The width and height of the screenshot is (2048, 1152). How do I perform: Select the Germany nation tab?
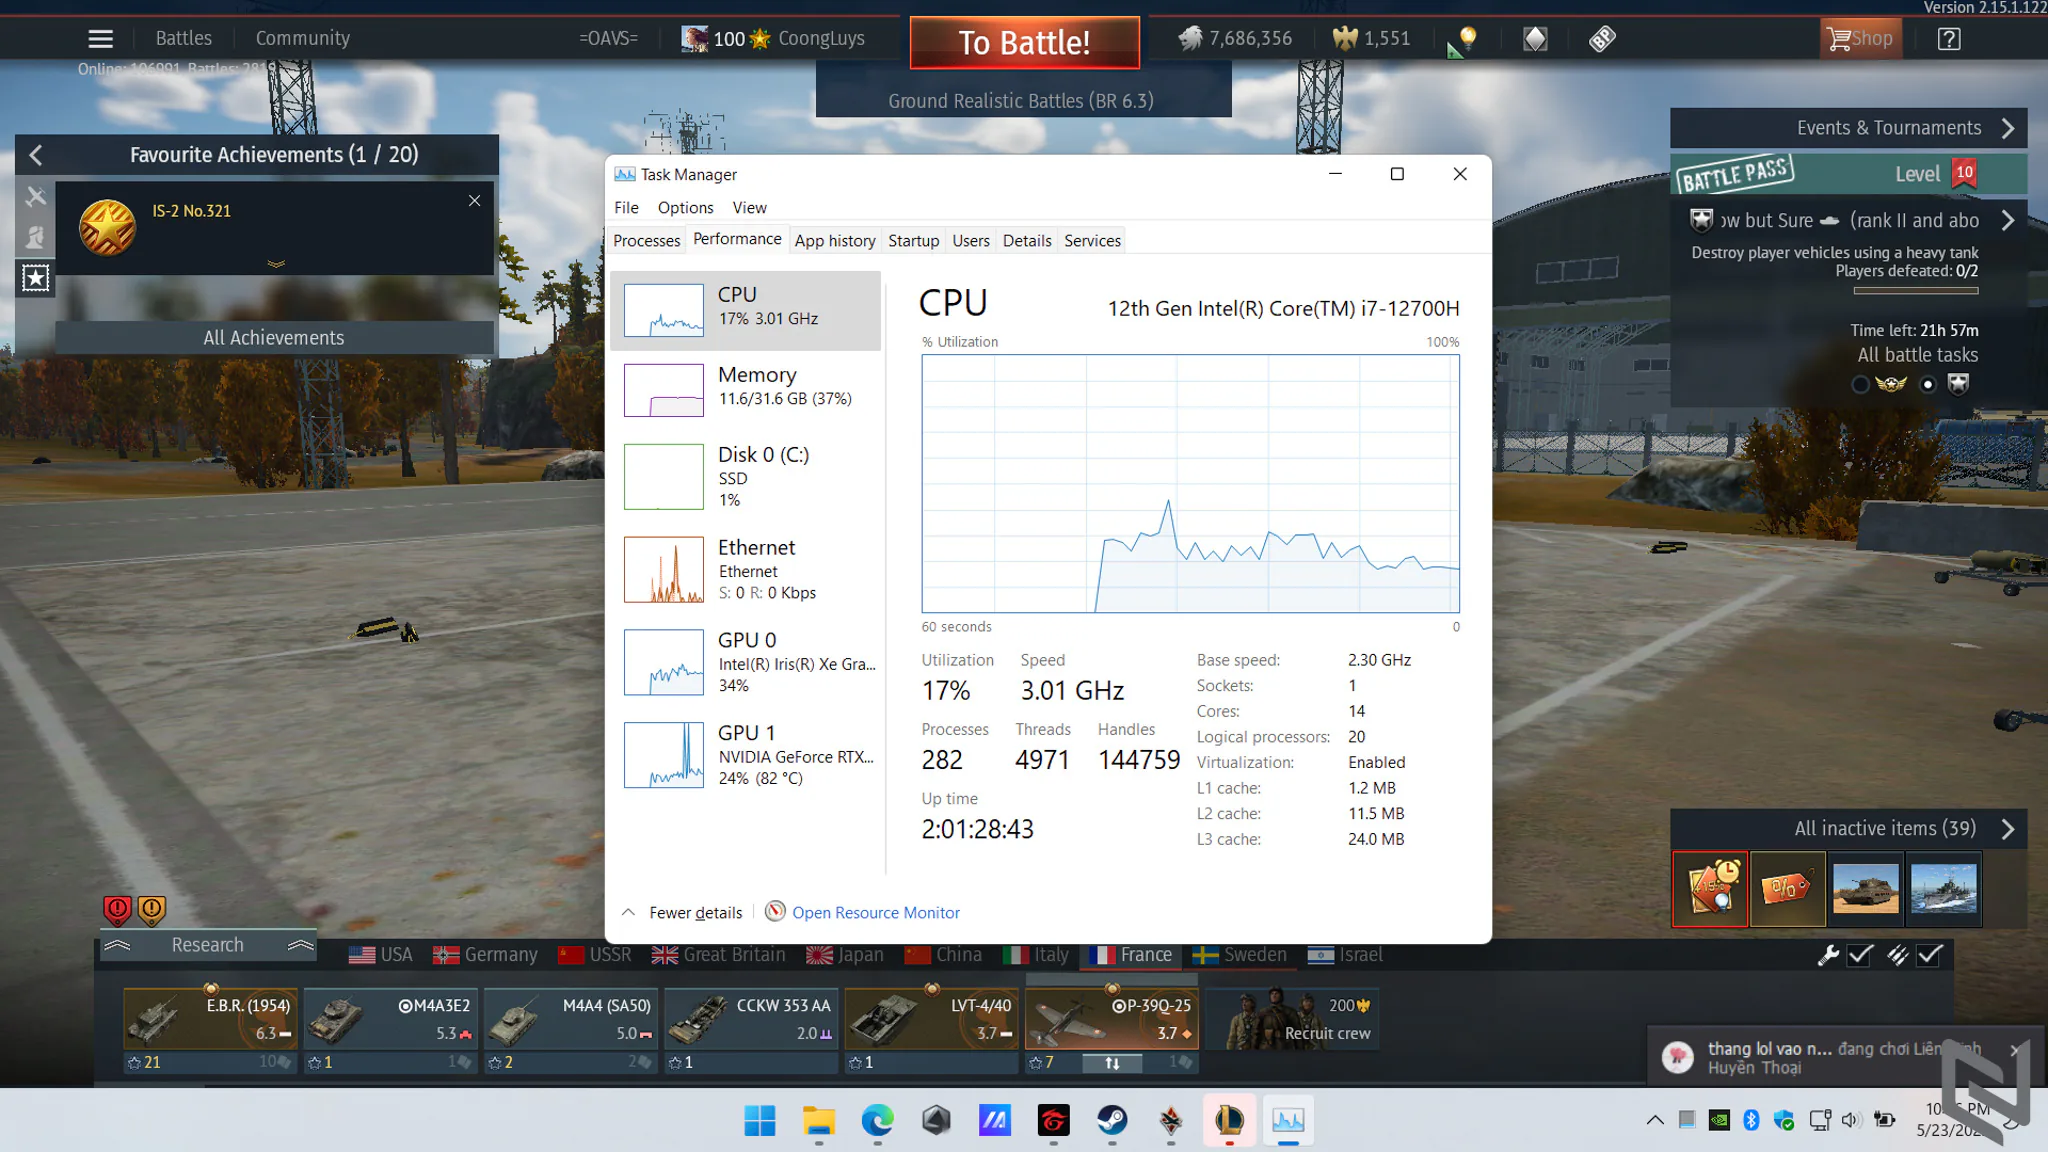pos(485,955)
